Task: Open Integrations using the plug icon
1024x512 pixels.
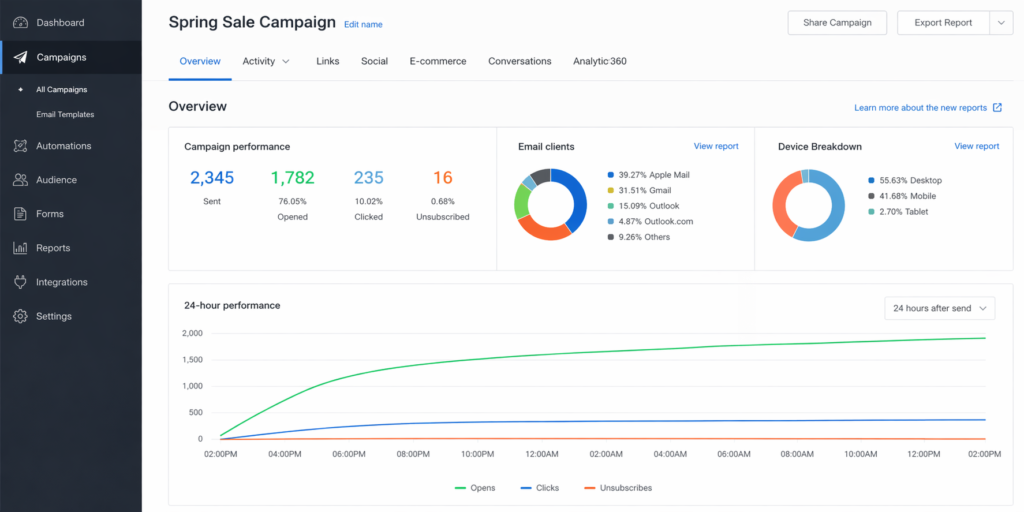Action: pos(19,282)
